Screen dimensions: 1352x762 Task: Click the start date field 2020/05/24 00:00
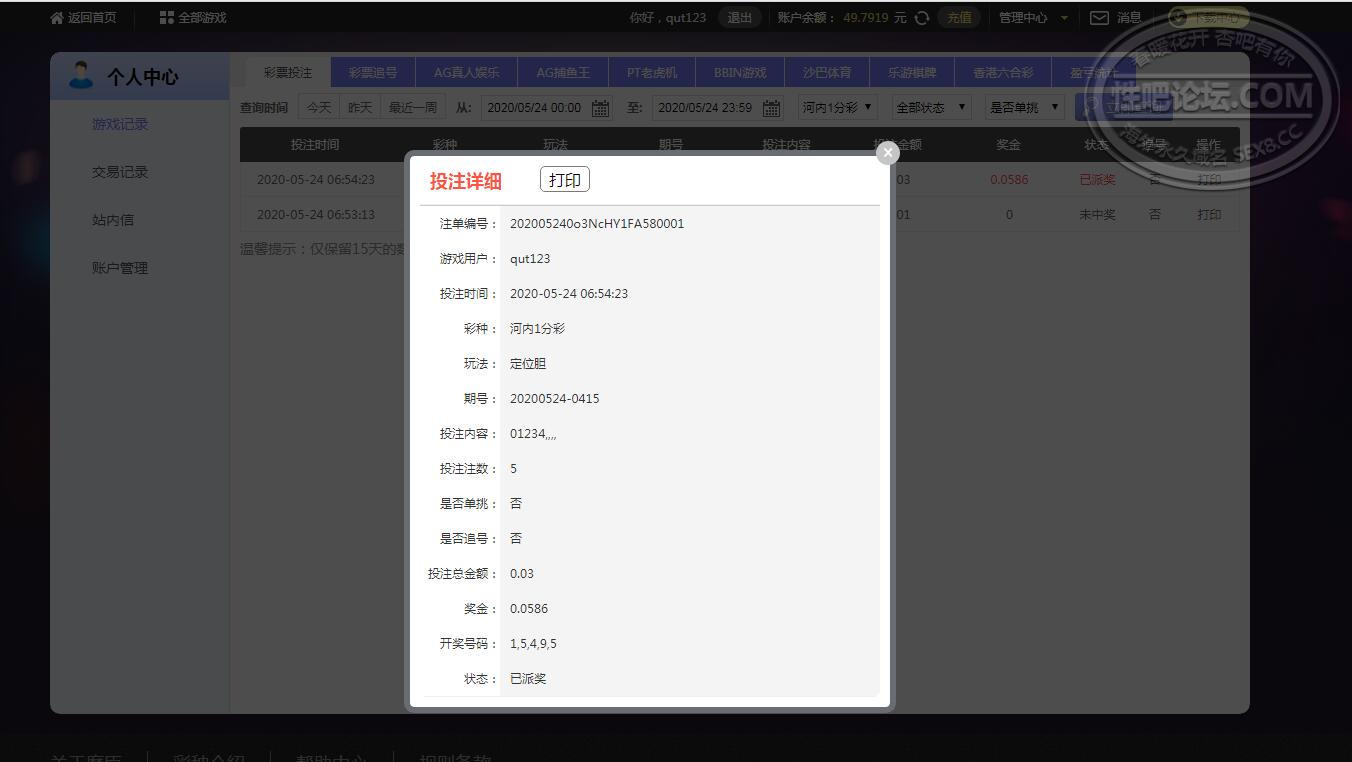point(546,107)
